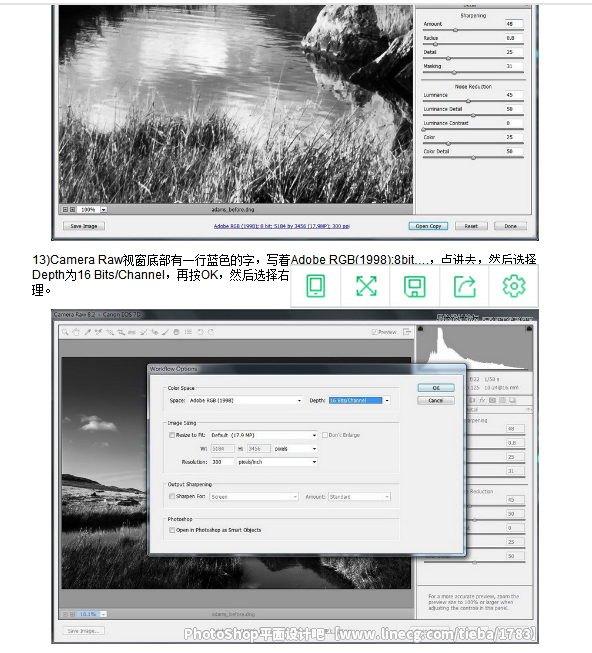Click the green settings gear icon
This screenshot has width=592, height=653.
pos(514,286)
